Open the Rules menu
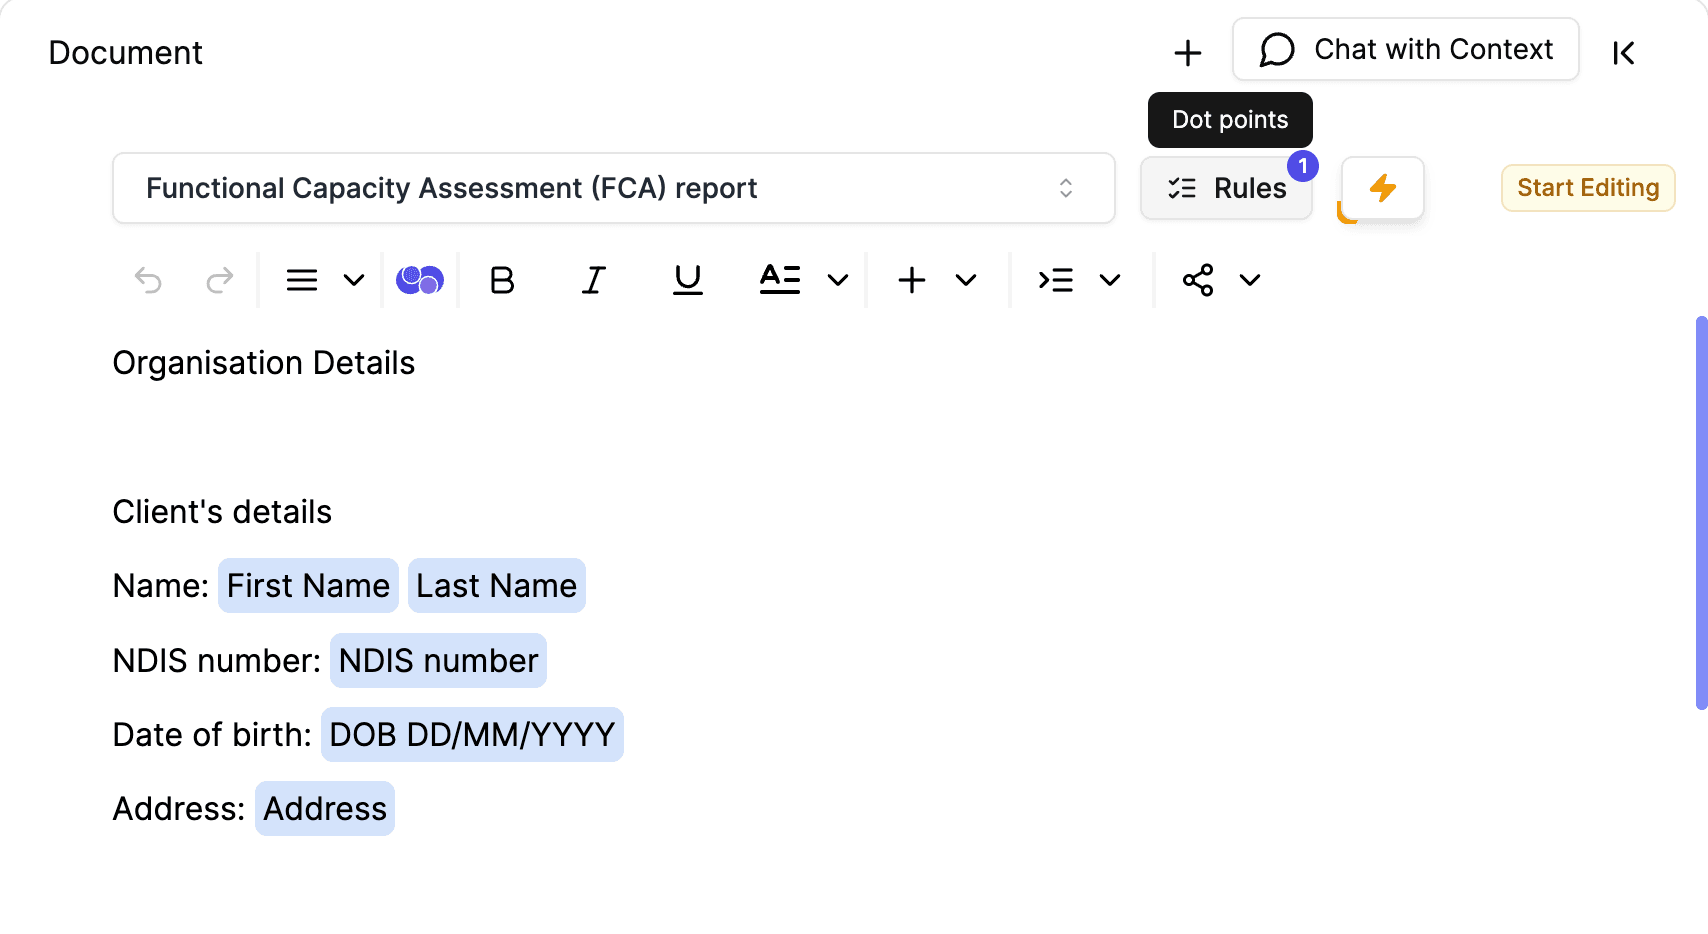The width and height of the screenshot is (1708, 934). click(1227, 188)
